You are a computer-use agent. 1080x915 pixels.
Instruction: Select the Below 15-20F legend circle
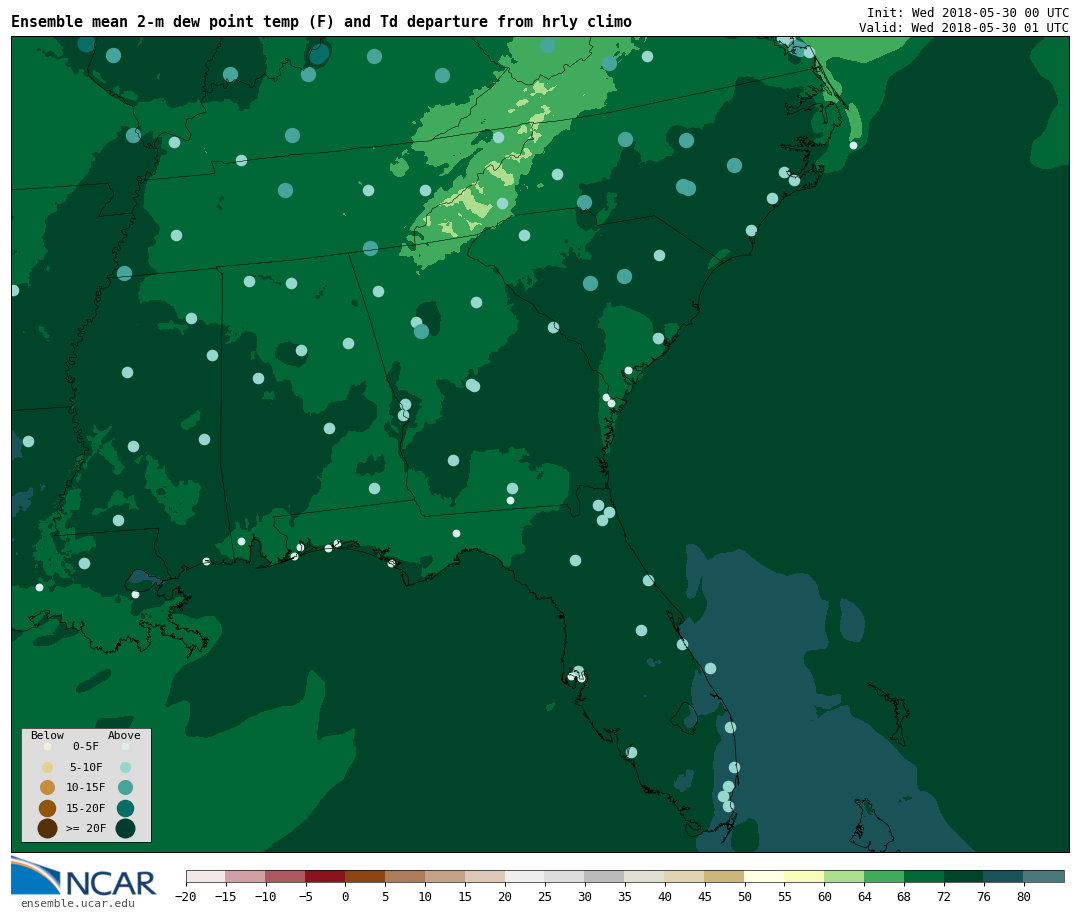coord(48,808)
